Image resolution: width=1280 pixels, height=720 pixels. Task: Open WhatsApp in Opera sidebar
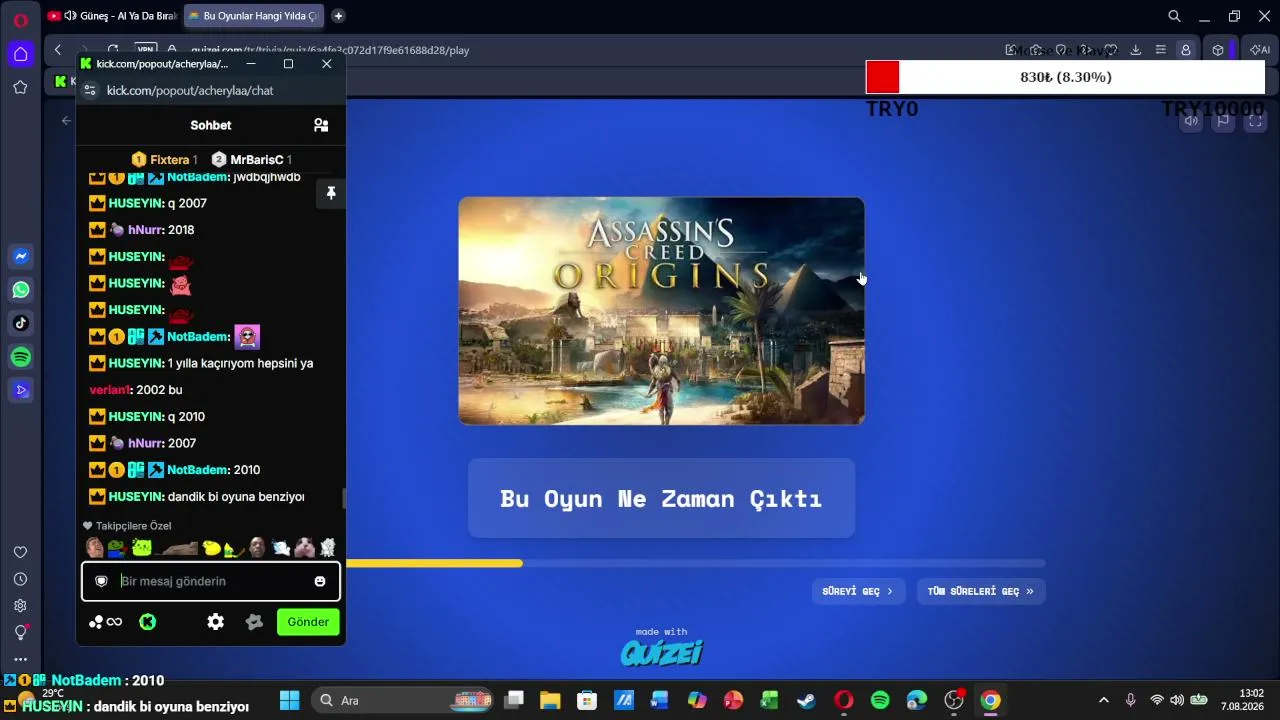tap(20, 290)
